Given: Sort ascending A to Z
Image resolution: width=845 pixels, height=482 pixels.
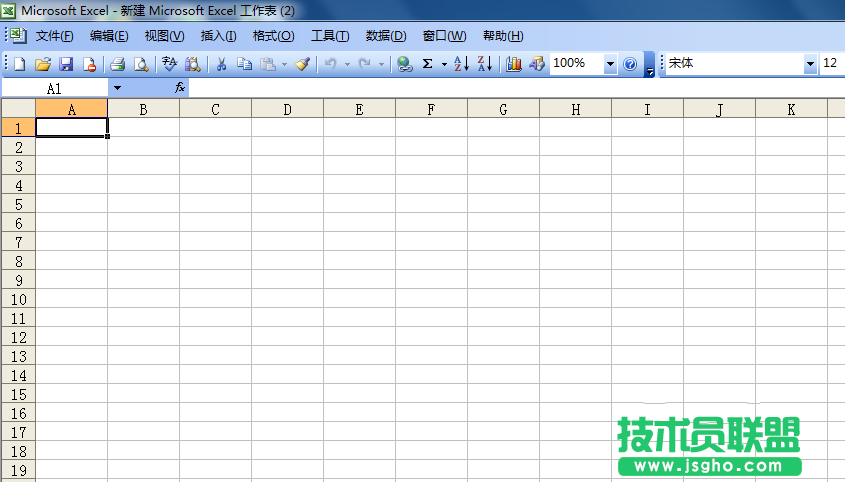Looking at the screenshot, I should (461, 64).
